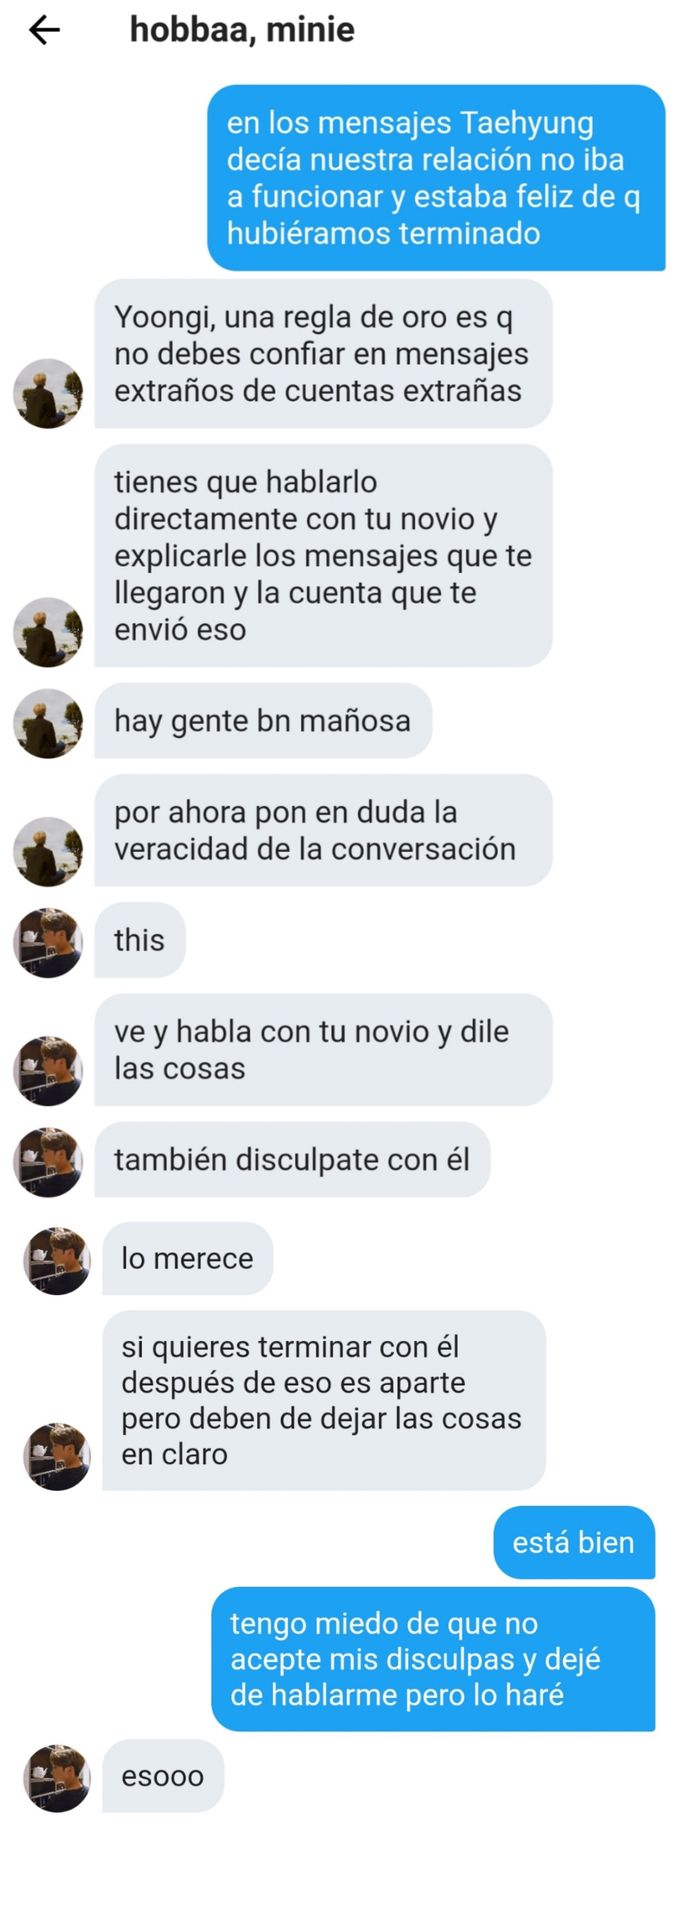Tap the back arrow icon
Image resolution: width=683 pixels, height=1920 pixels.
coord(45,31)
